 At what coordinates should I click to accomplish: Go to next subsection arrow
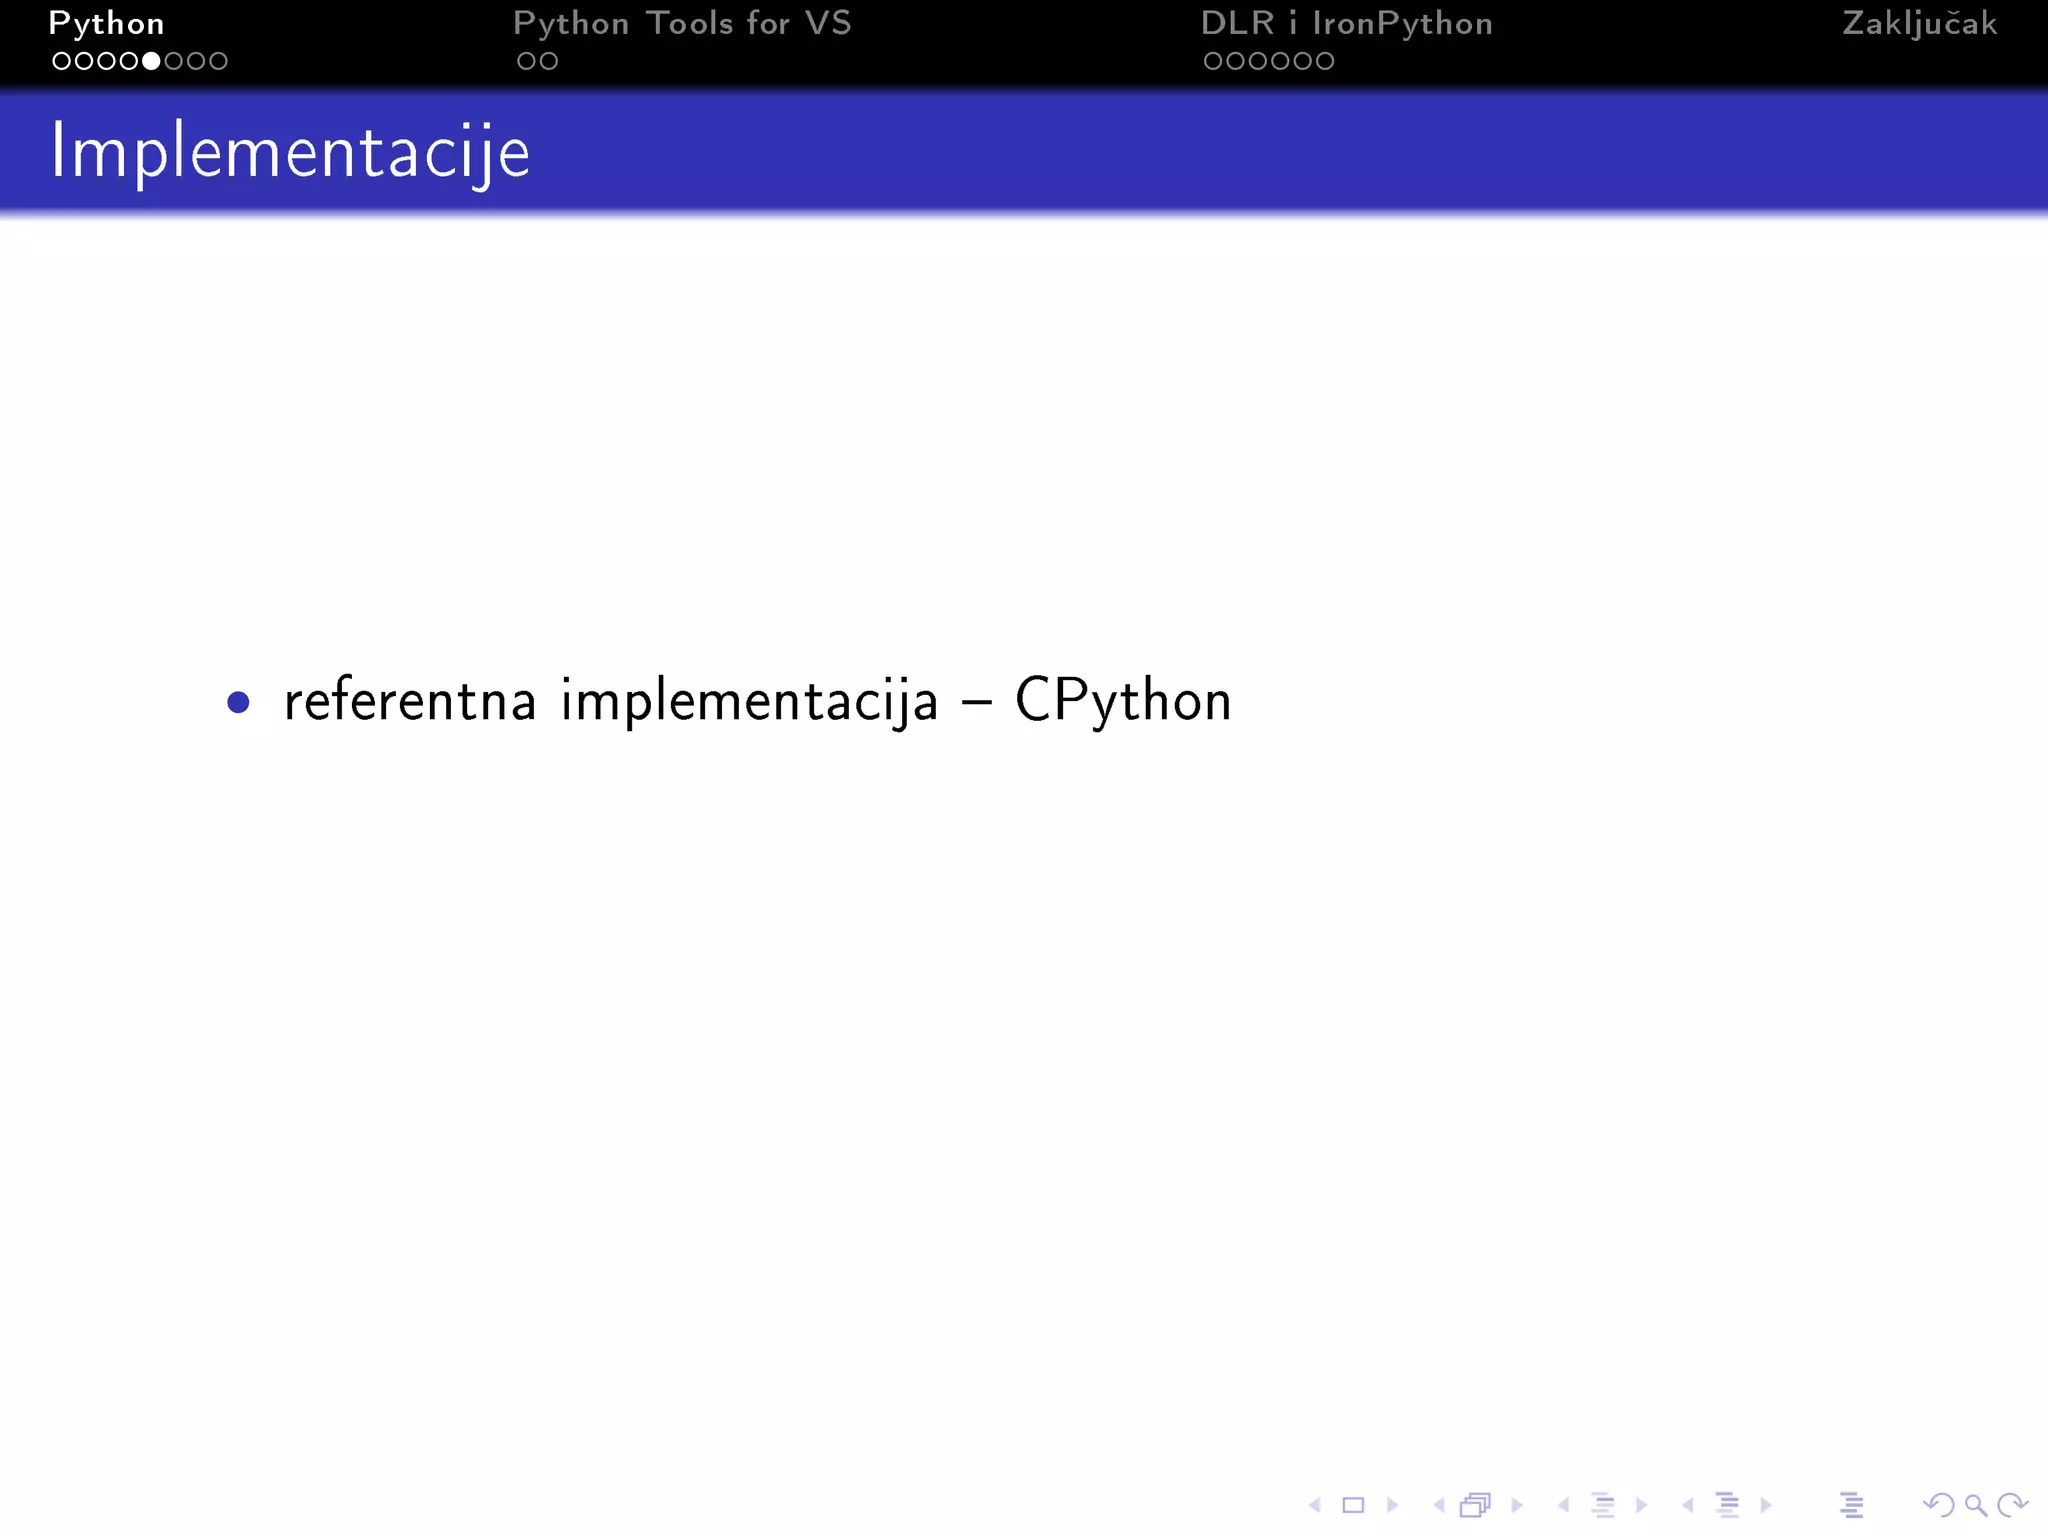(1641, 1505)
